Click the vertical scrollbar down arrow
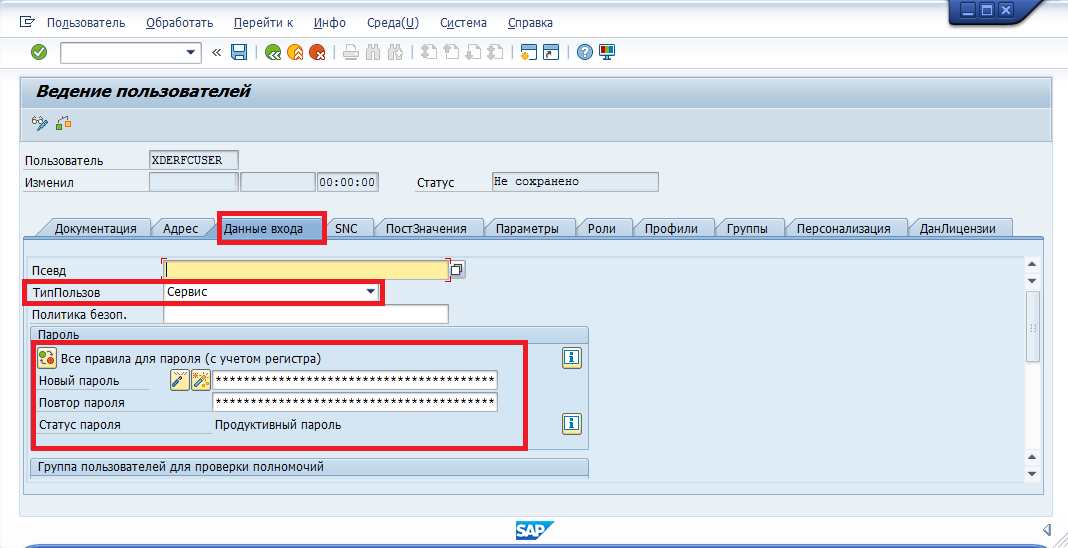 pyautogui.click(x=1032, y=472)
